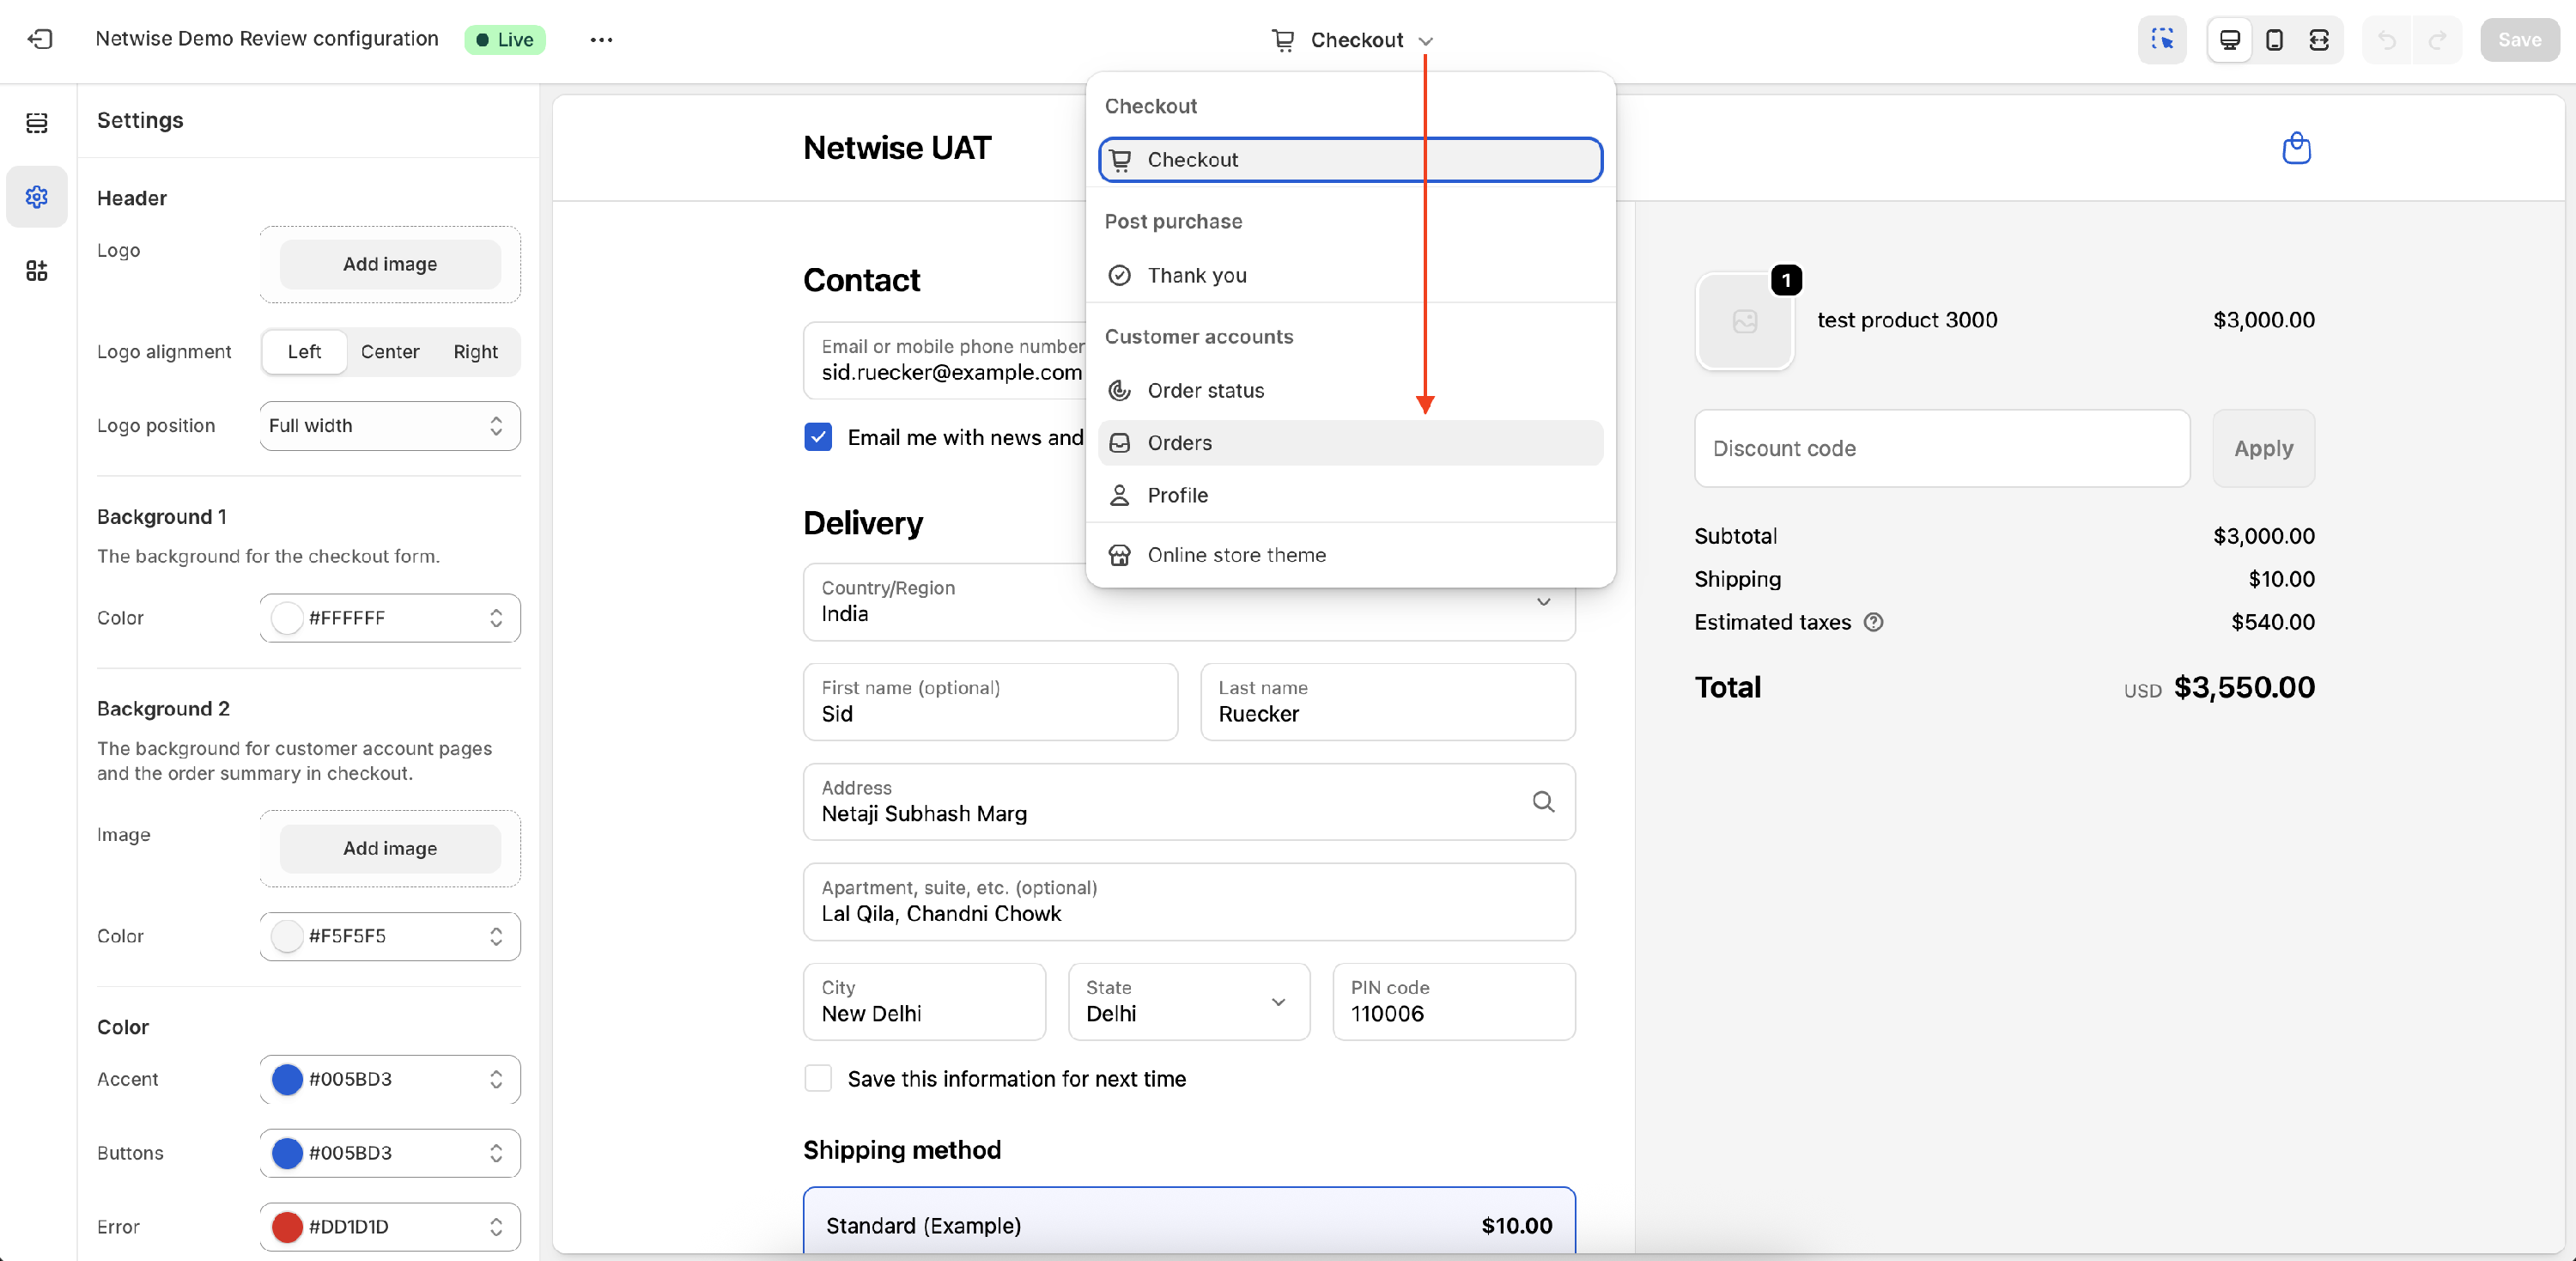The width and height of the screenshot is (2576, 1261).
Task: Click the shopping bag cart icon
Action: click(x=2296, y=148)
